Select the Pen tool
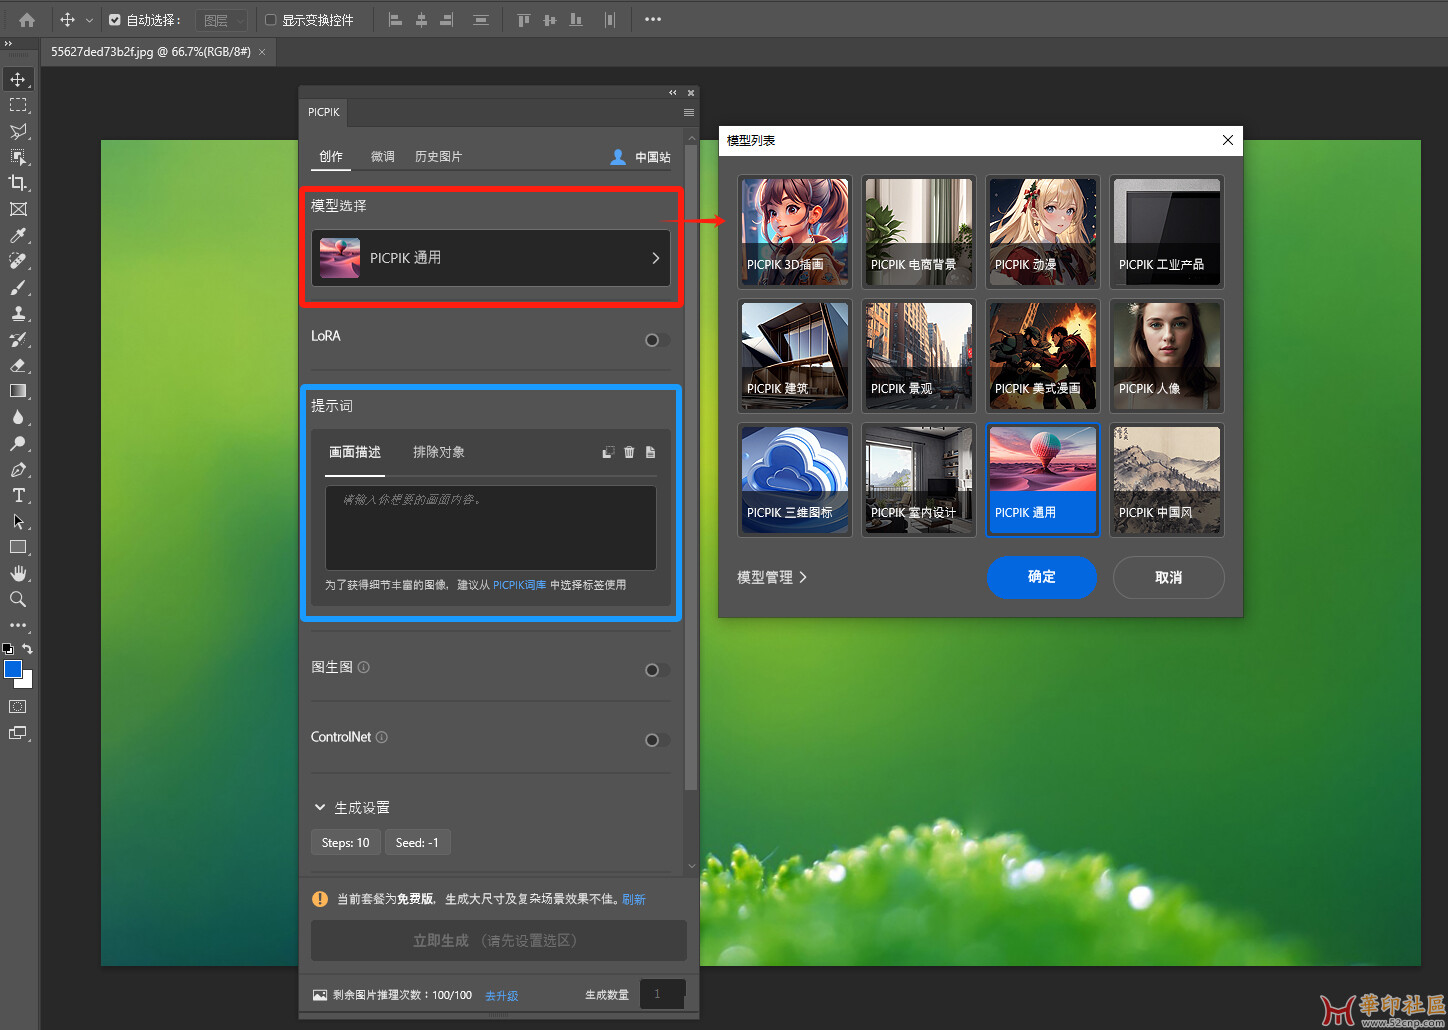 pos(18,469)
